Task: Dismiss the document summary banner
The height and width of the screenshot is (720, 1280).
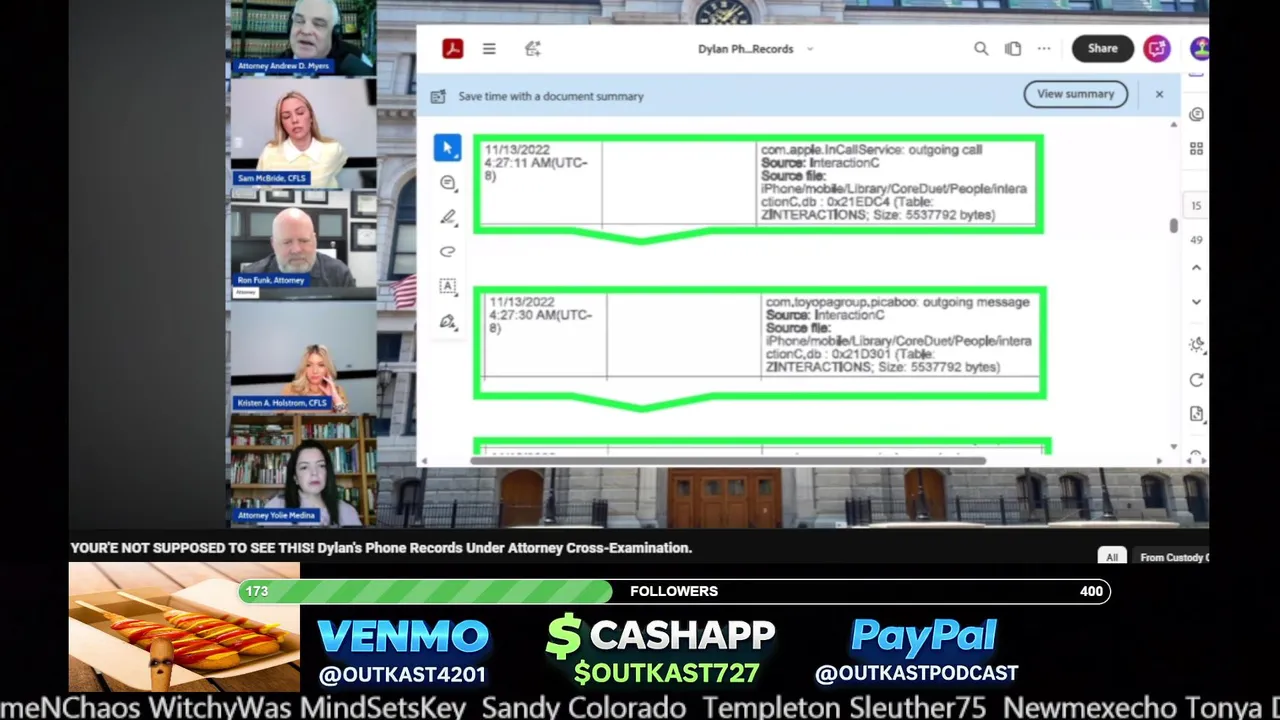Action: pos(1159,94)
